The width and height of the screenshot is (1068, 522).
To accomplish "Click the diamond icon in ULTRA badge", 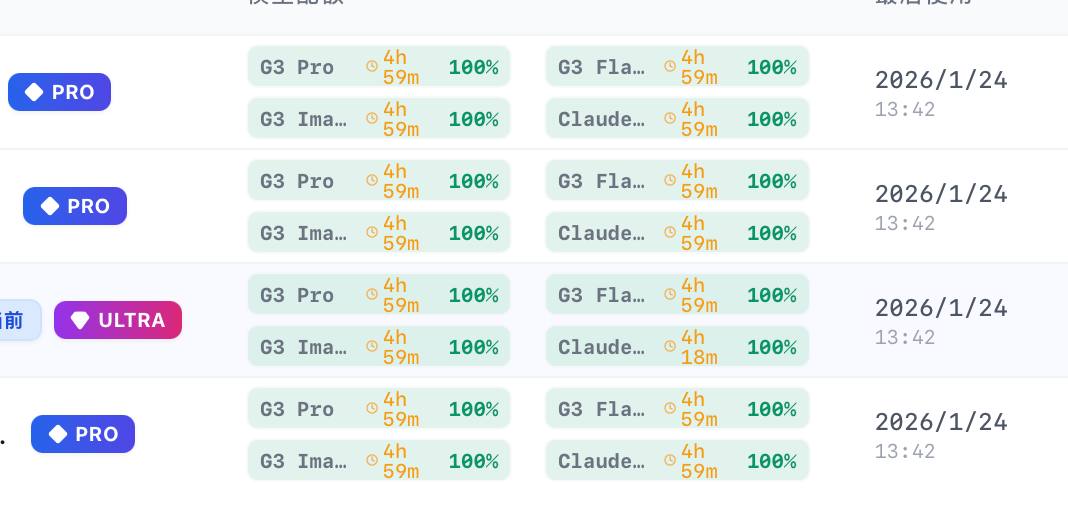I will (80, 320).
